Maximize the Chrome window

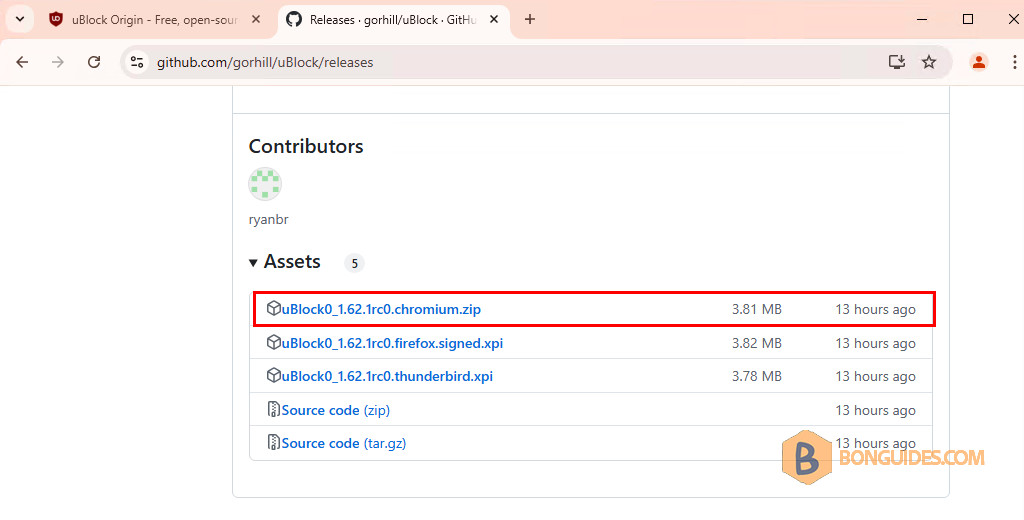tap(968, 20)
